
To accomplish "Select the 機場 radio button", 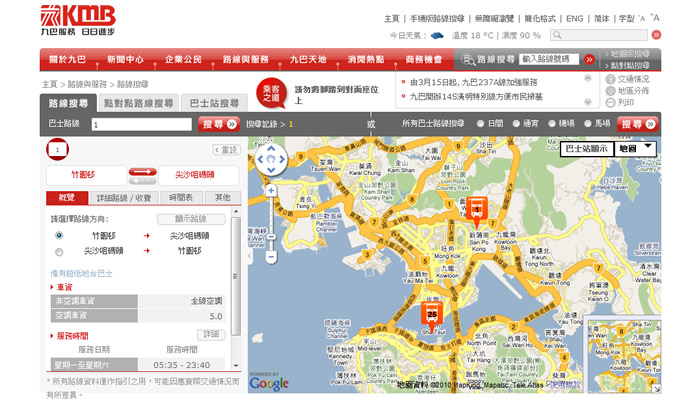I will 552,124.
